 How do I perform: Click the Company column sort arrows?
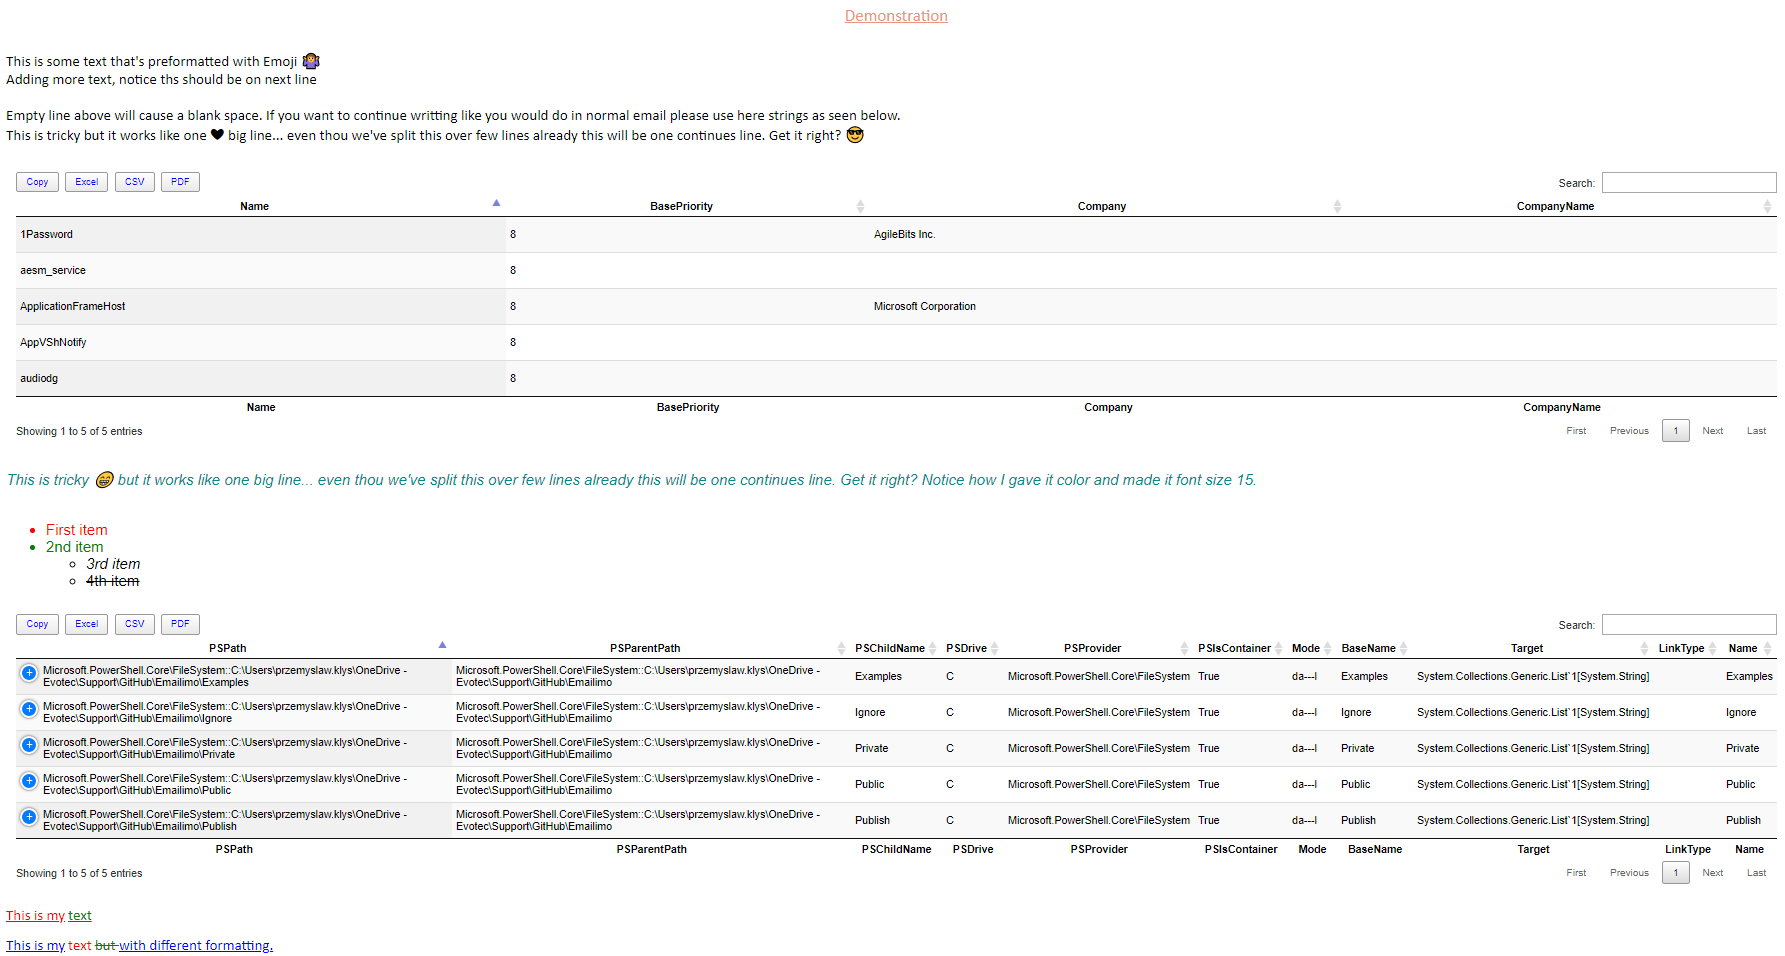pos(1337,206)
